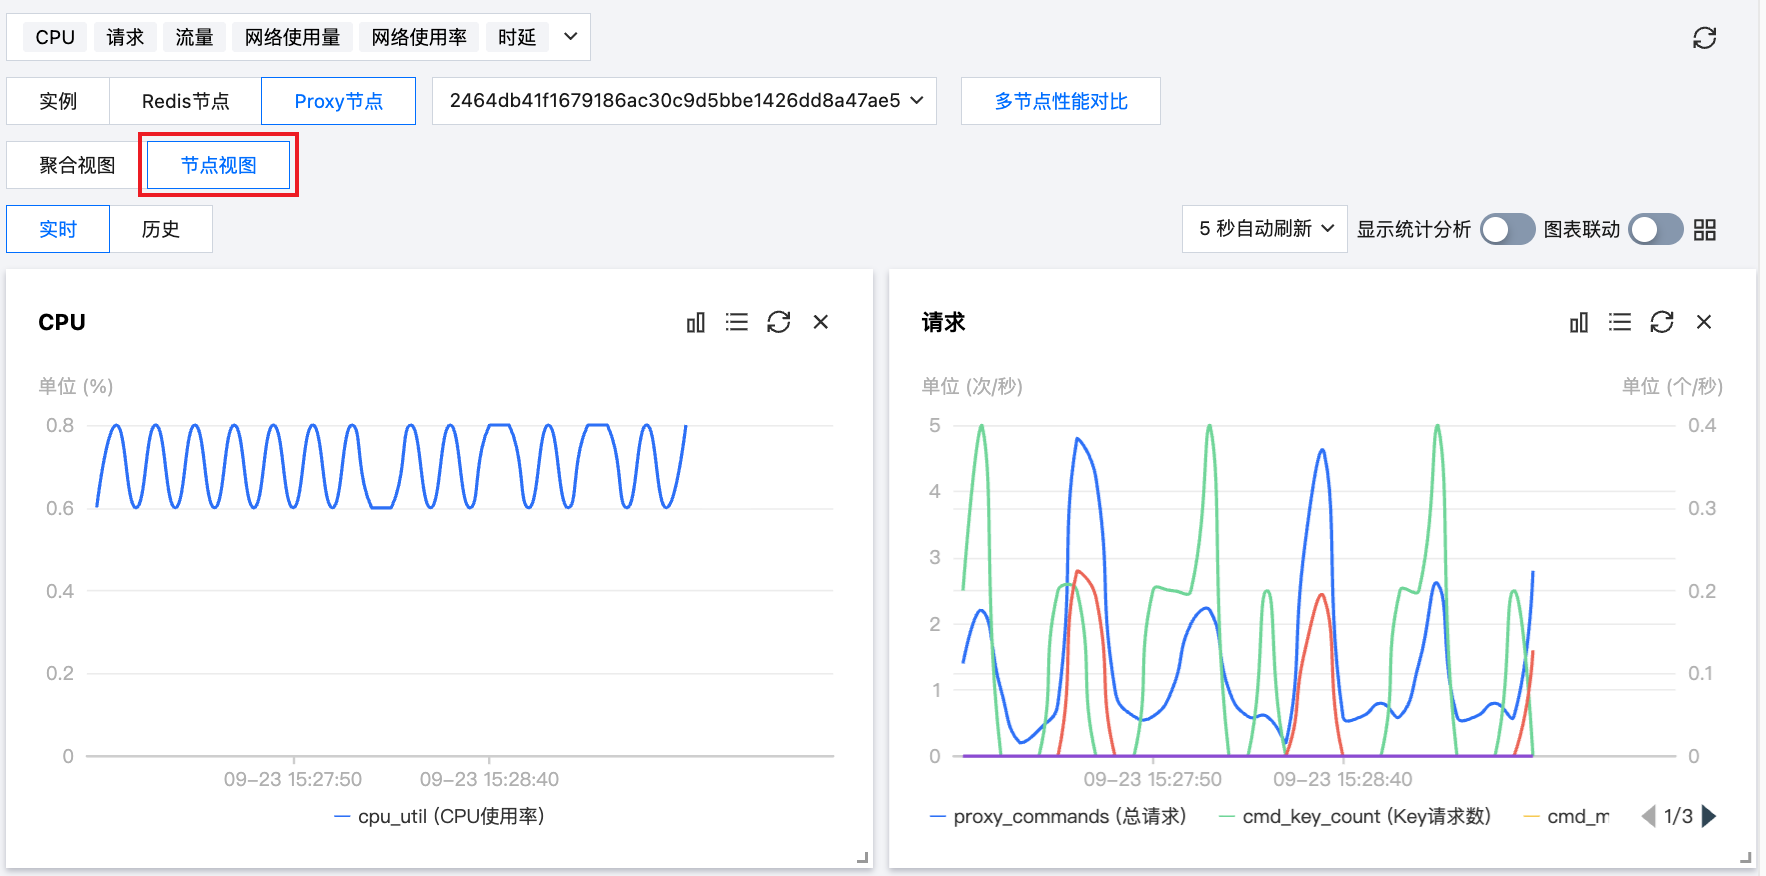The width and height of the screenshot is (1766, 876).
Task: Open bar chart view in 请求 panel
Action: (1578, 322)
